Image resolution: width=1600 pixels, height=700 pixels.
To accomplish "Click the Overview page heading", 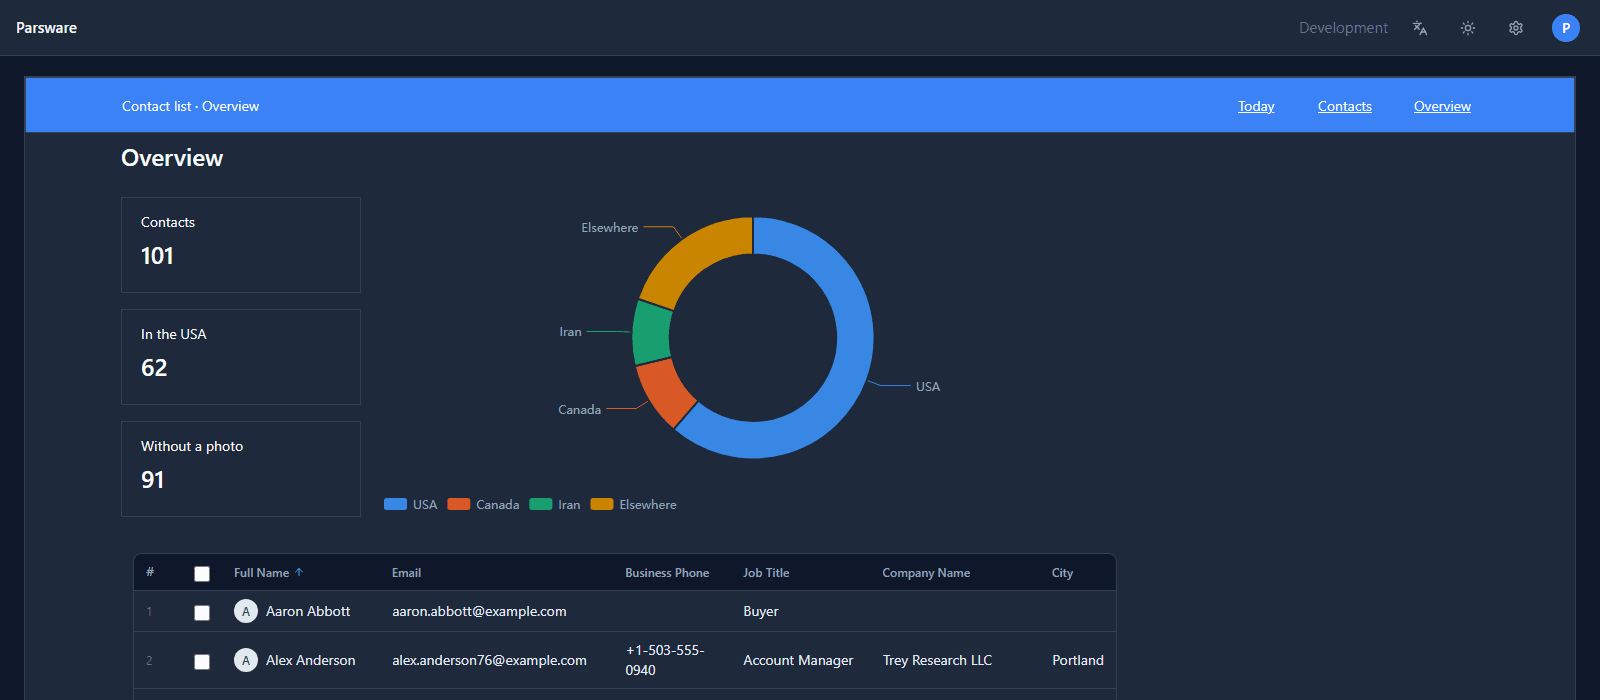I will (x=172, y=158).
